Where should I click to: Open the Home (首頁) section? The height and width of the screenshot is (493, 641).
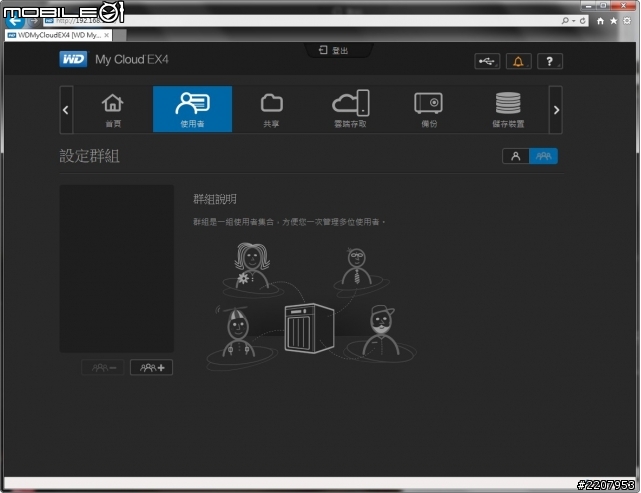[x=113, y=110]
